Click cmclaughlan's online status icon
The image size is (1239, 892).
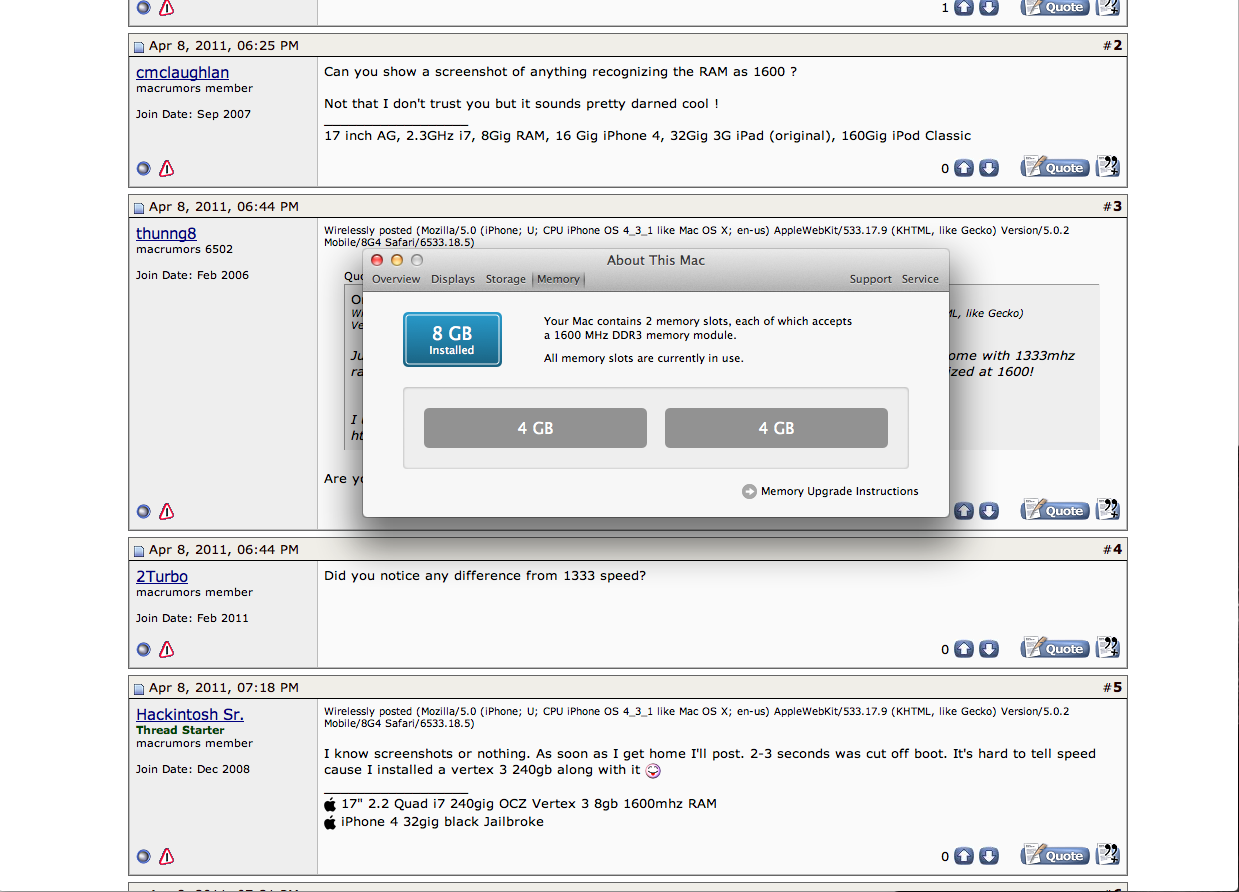click(143, 168)
